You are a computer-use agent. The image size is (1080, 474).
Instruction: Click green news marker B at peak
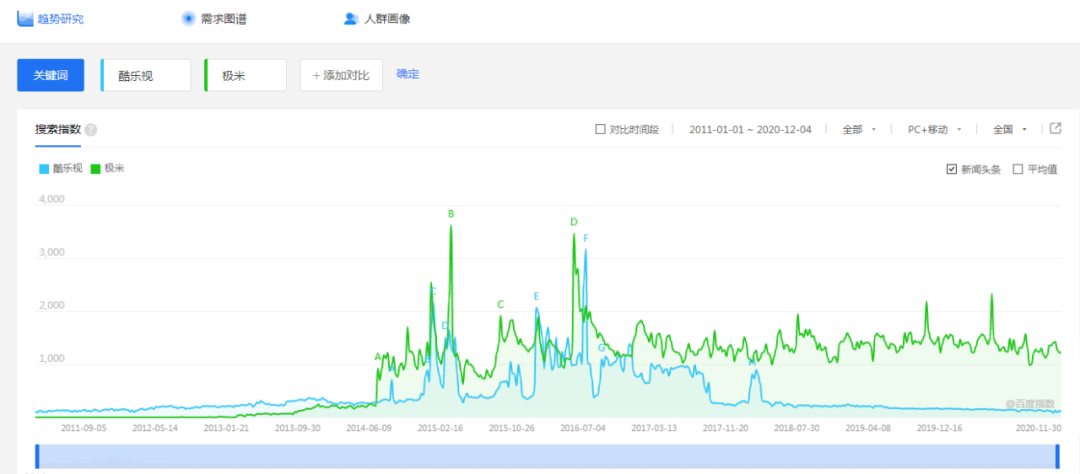coord(451,214)
